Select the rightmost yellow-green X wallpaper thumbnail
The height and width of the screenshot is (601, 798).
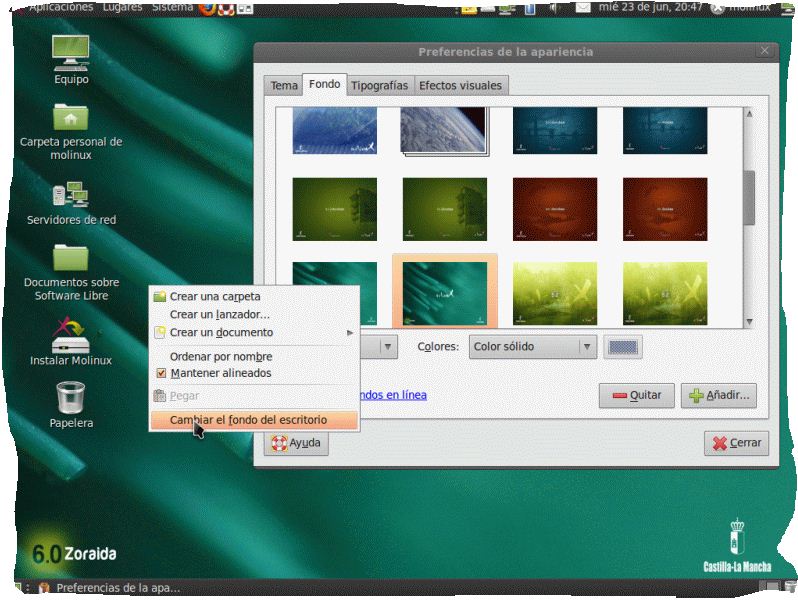[665, 293]
